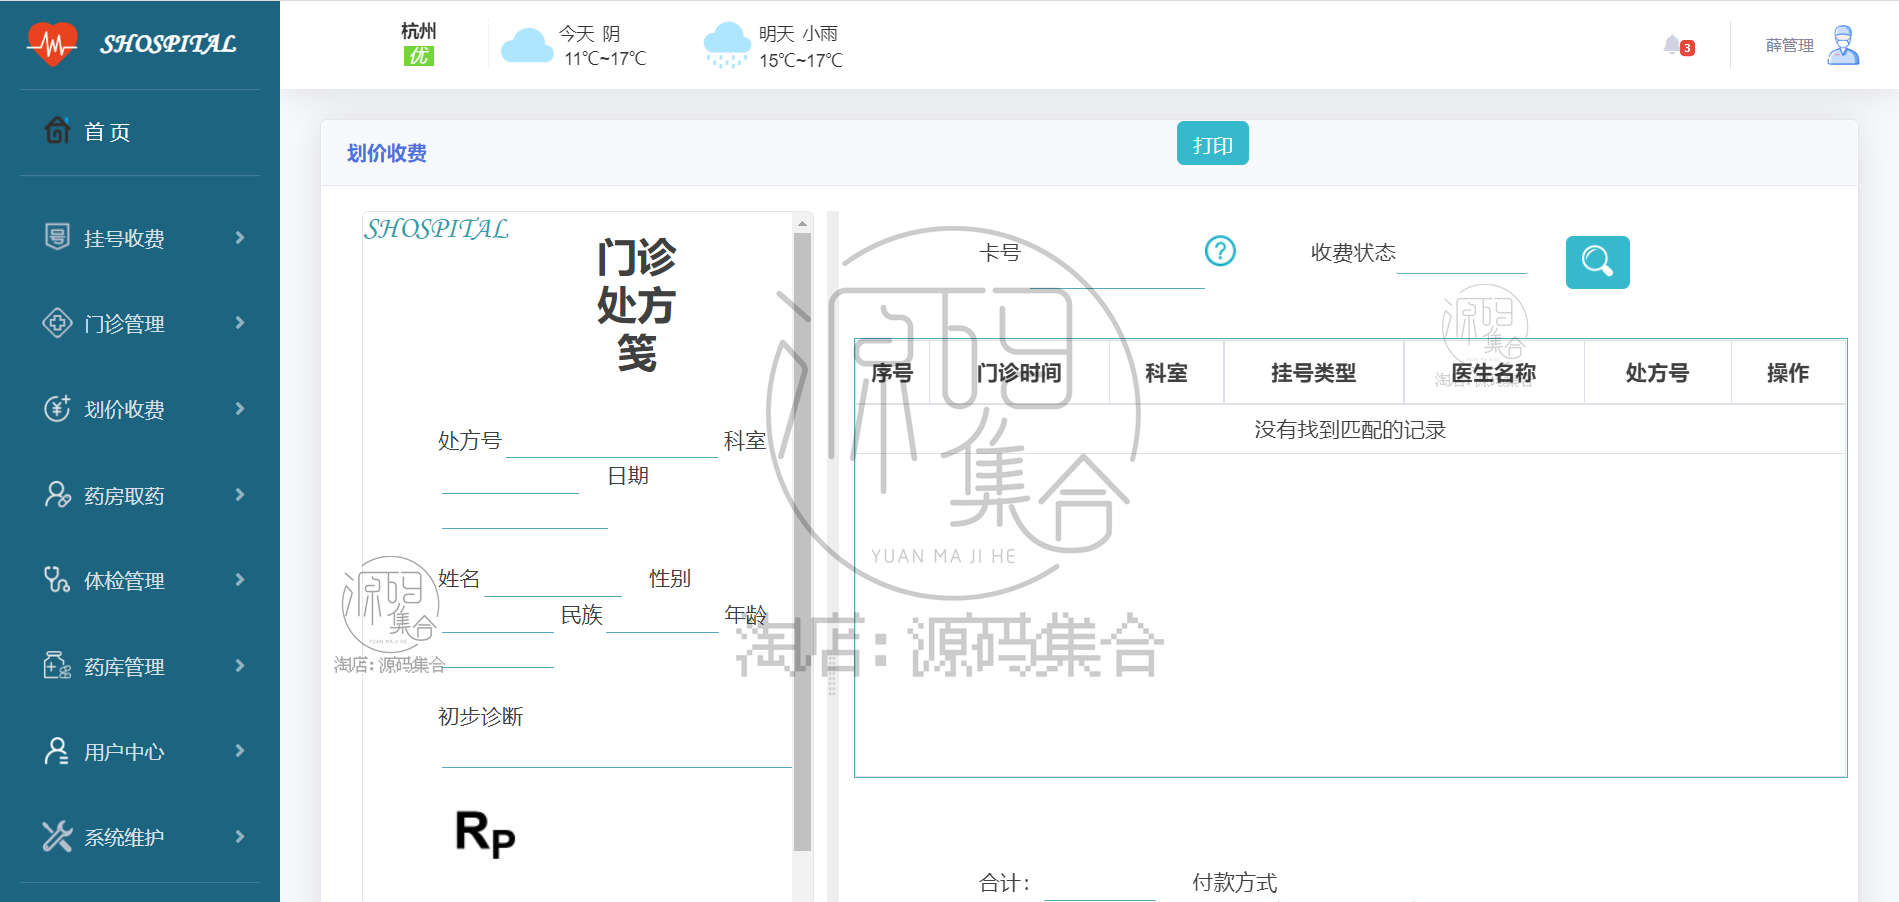Click the 医生名称 column header
The height and width of the screenshot is (902, 1899).
tap(1494, 373)
